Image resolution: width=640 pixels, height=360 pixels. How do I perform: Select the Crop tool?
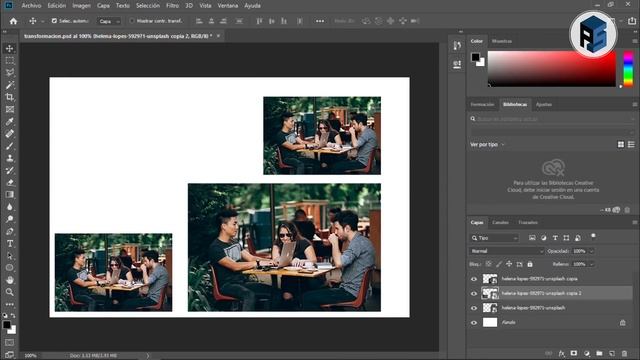(x=9, y=97)
